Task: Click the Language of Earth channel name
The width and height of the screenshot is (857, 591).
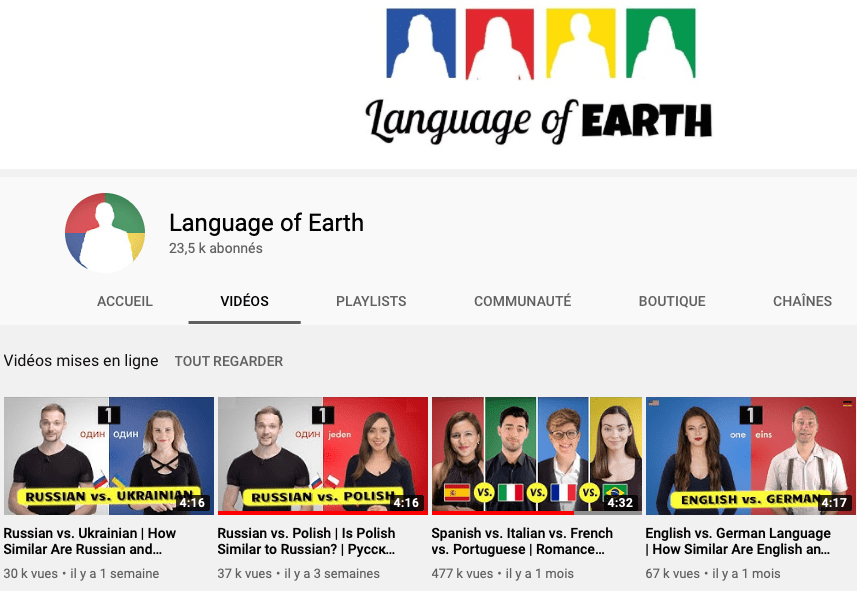Action: pyautogui.click(x=266, y=223)
